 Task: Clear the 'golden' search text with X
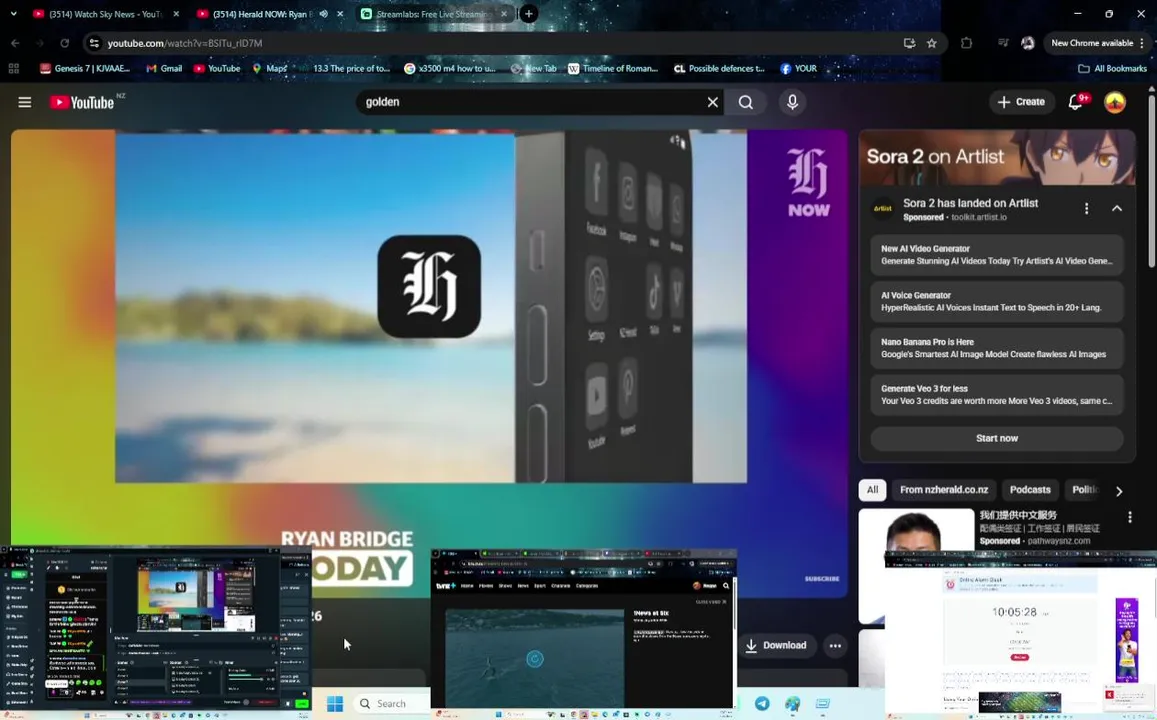[712, 102]
